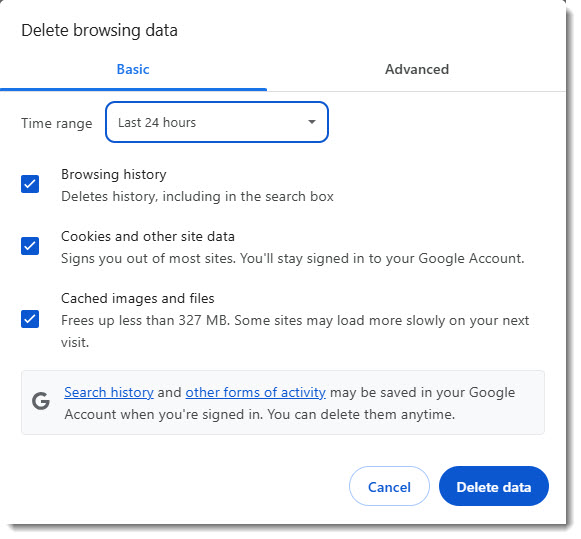Open the other forms of activity link
The width and height of the screenshot is (581, 539).
pos(256,392)
